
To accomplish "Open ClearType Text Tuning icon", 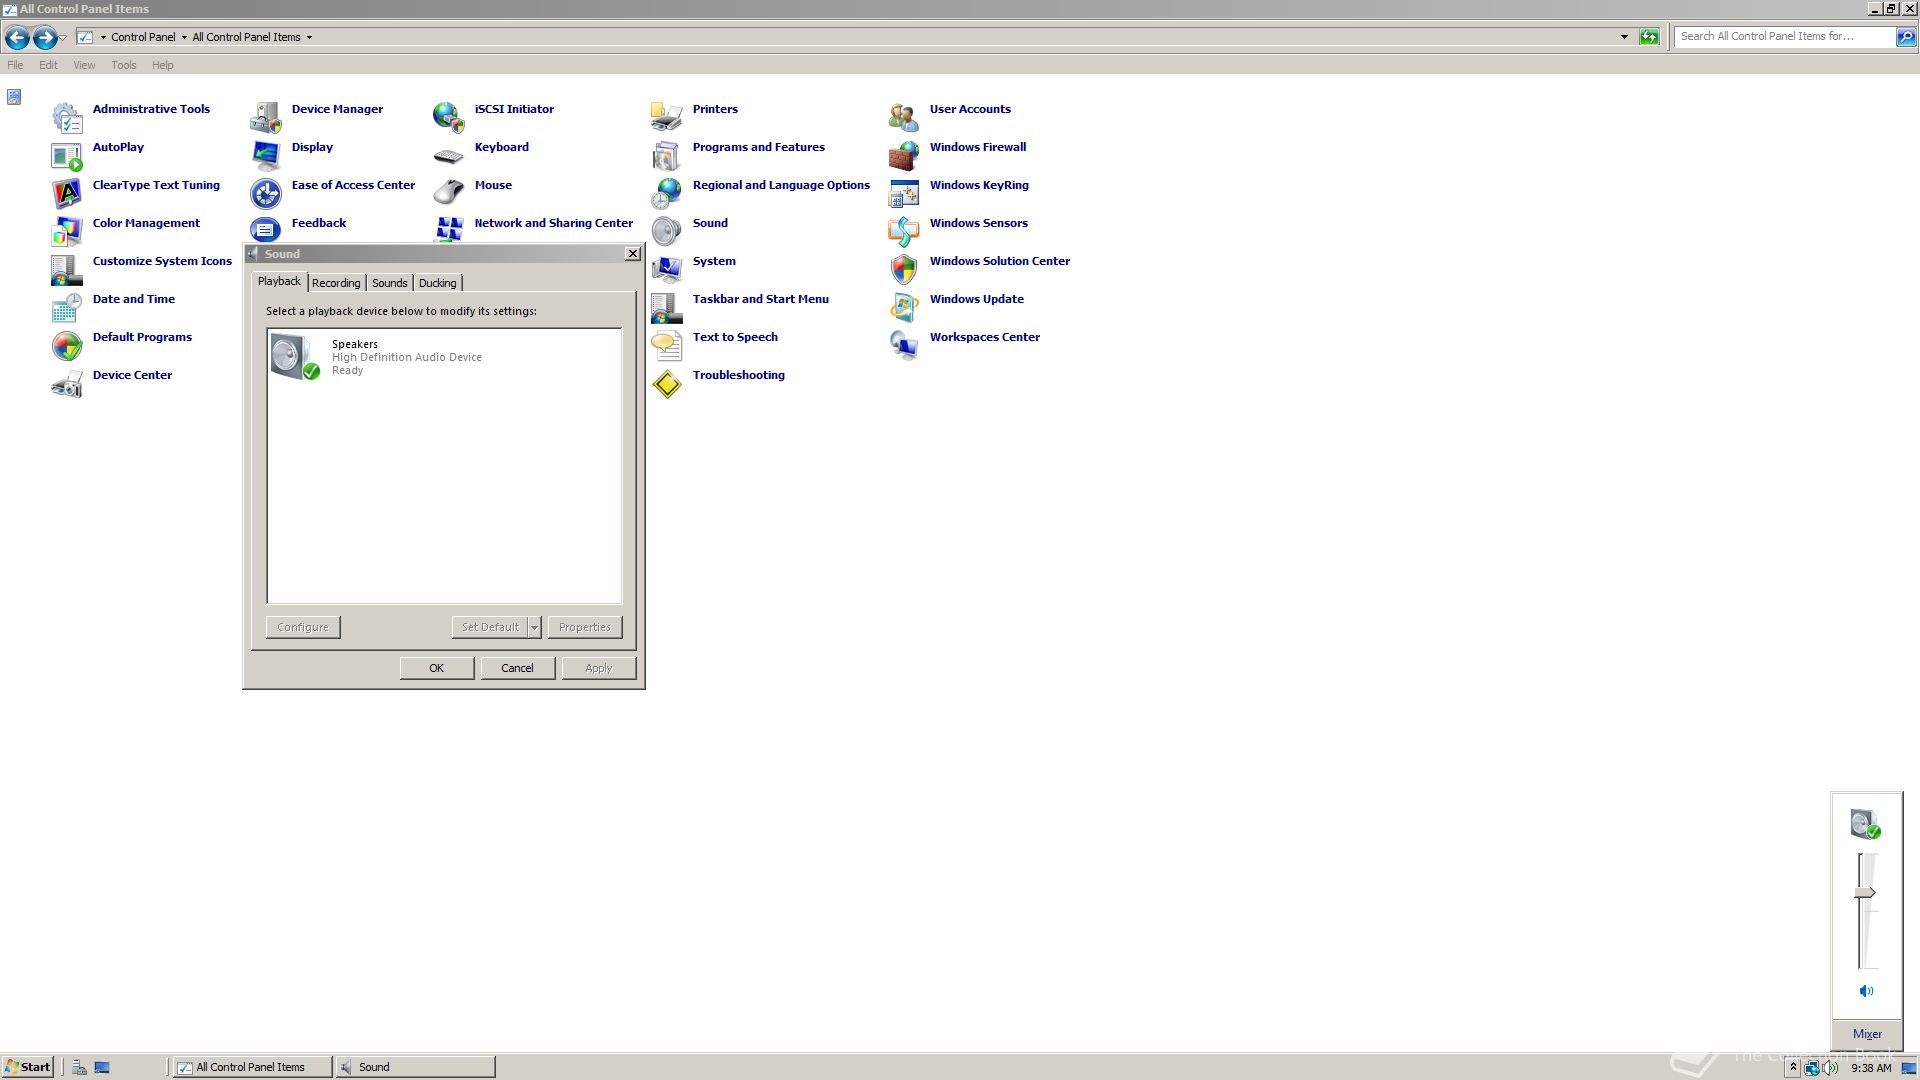I will pos(67,194).
